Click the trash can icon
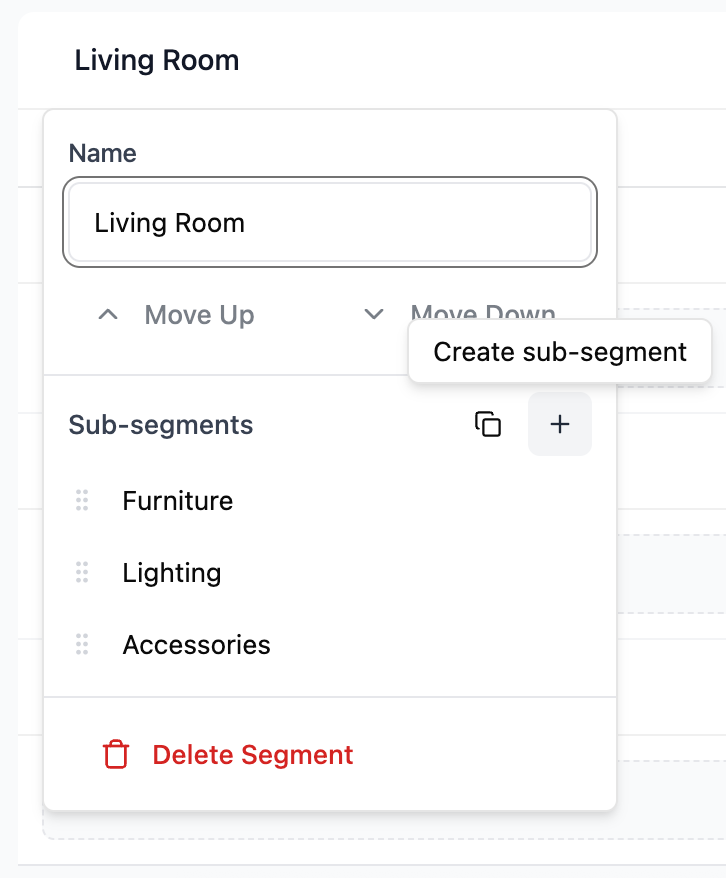This screenshot has width=726, height=878. (x=116, y=754)
